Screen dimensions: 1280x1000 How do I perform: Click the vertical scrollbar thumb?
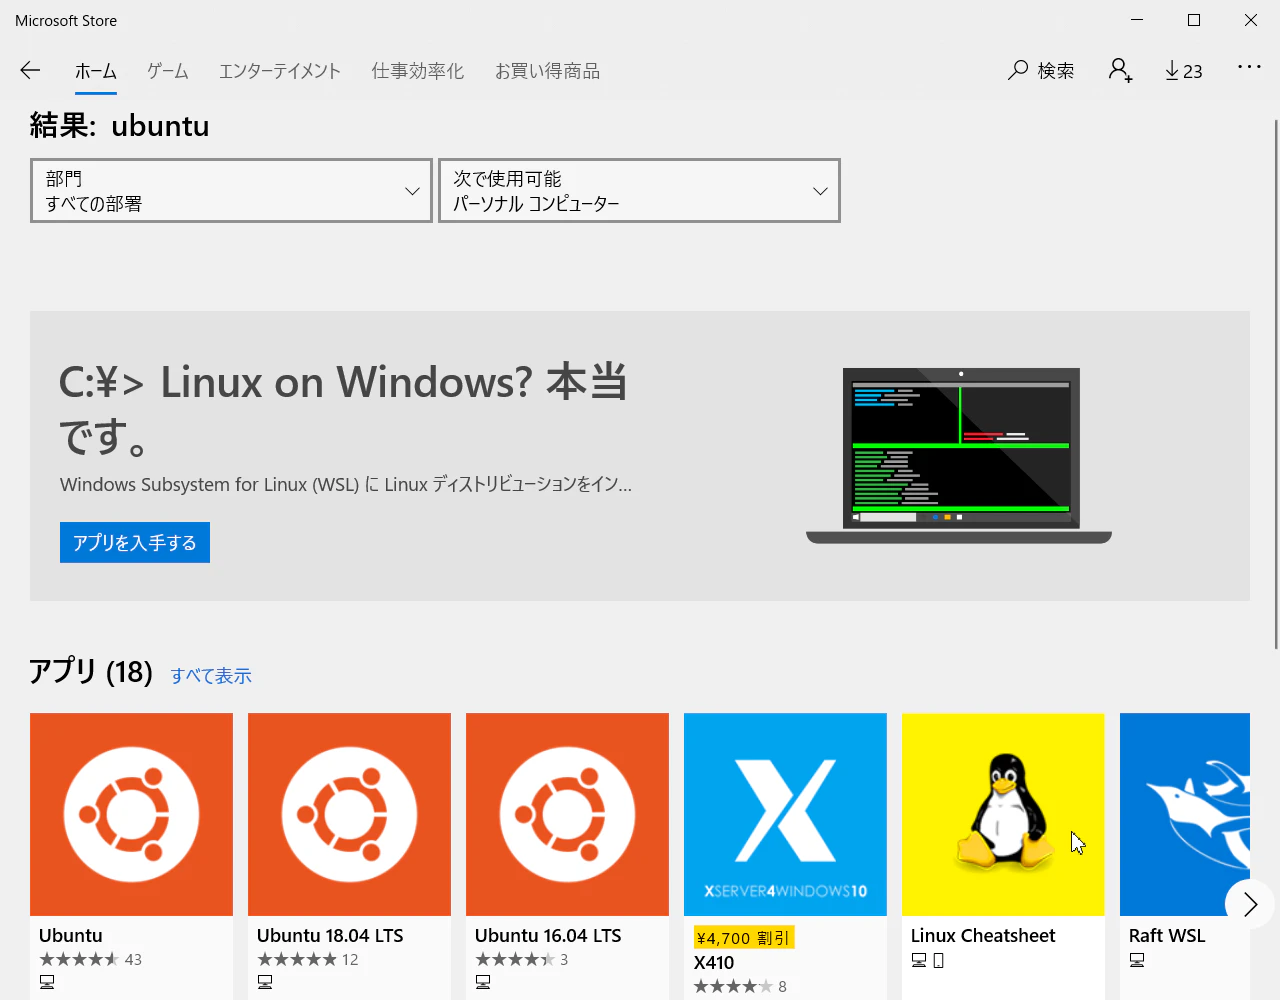tap(1276, 385)
